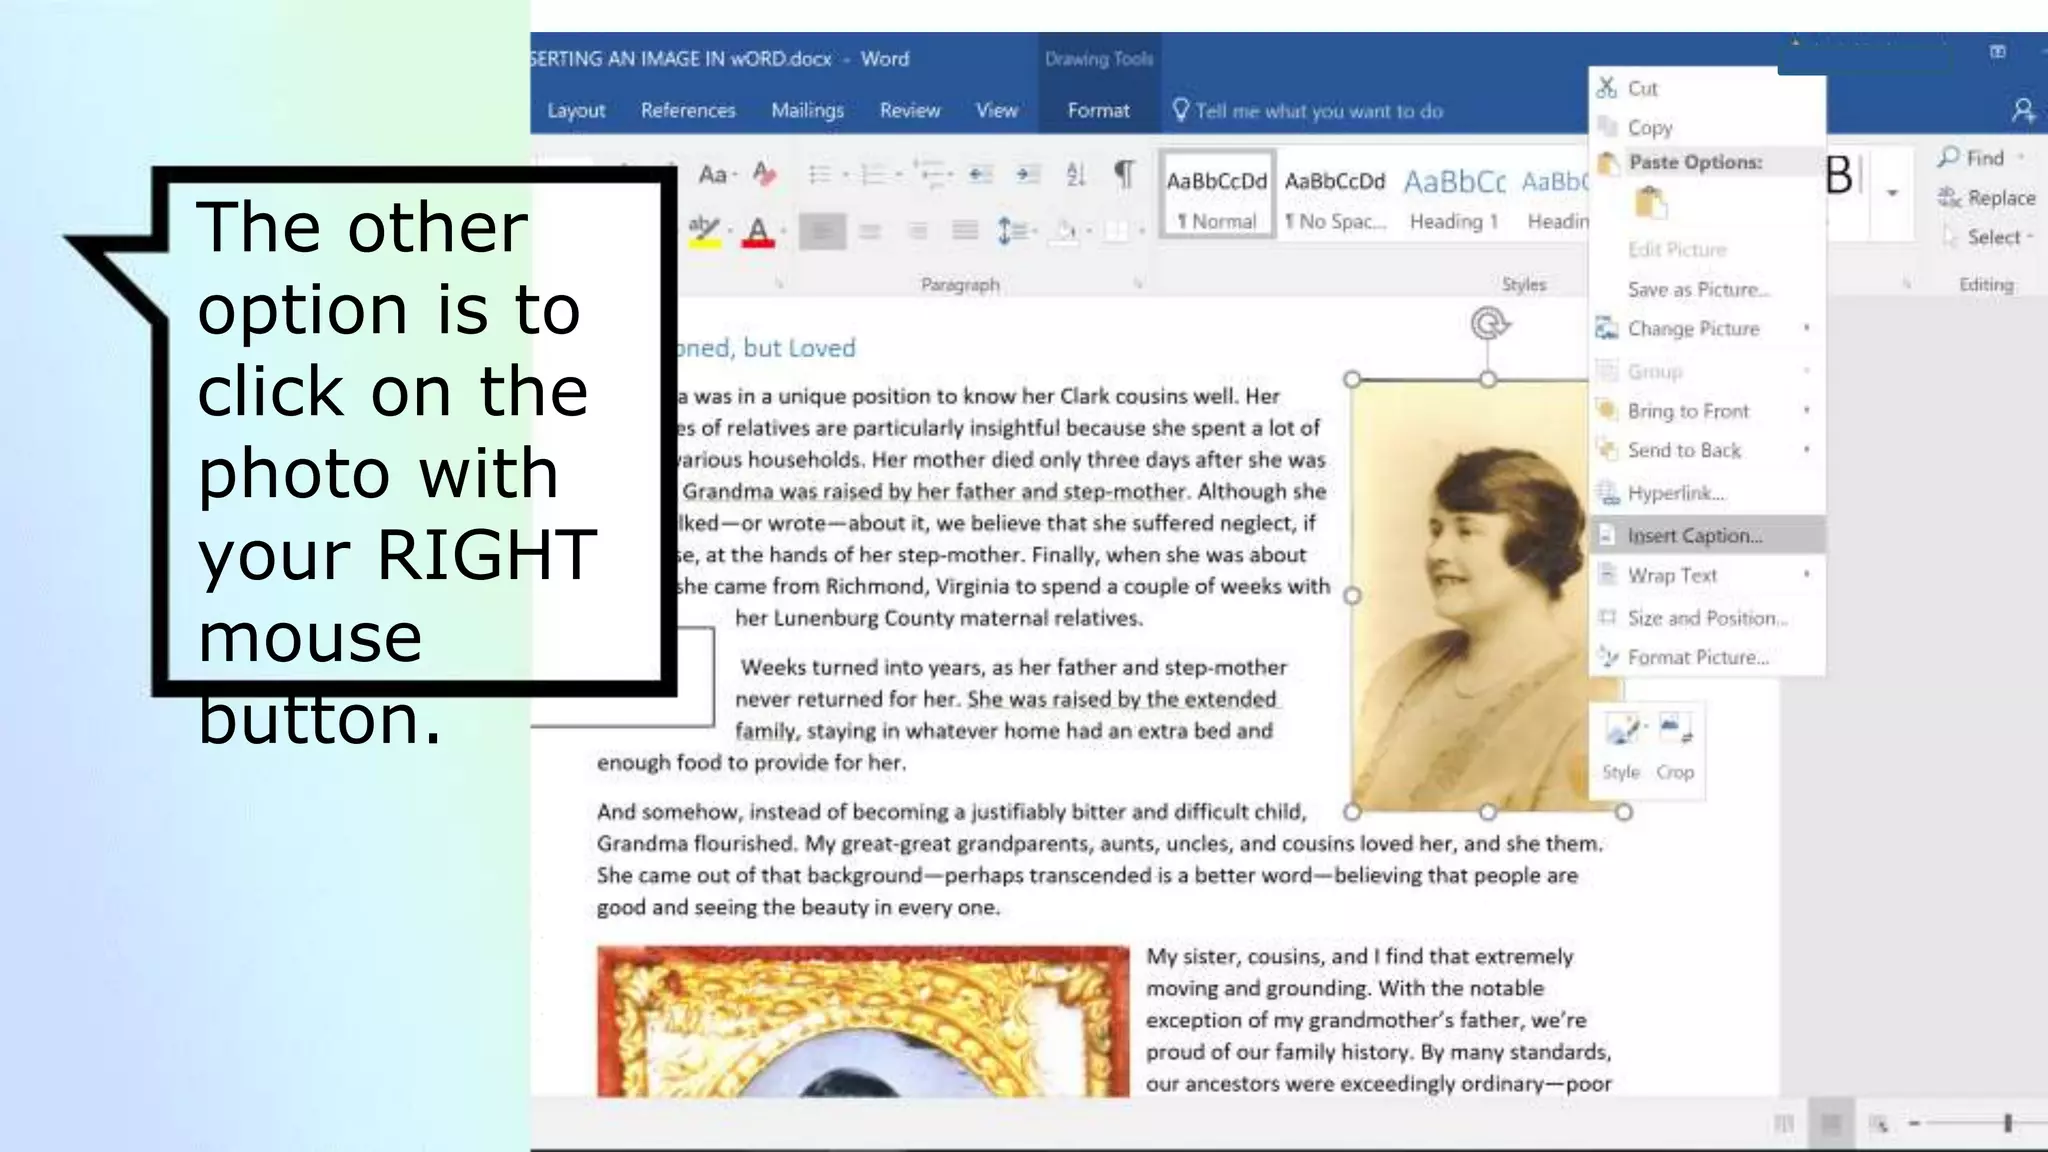Image resolution: width=2048 pixels, height=1152 pixels.
Task: Choose Insert Caption from context menu
Action: 1694,536
